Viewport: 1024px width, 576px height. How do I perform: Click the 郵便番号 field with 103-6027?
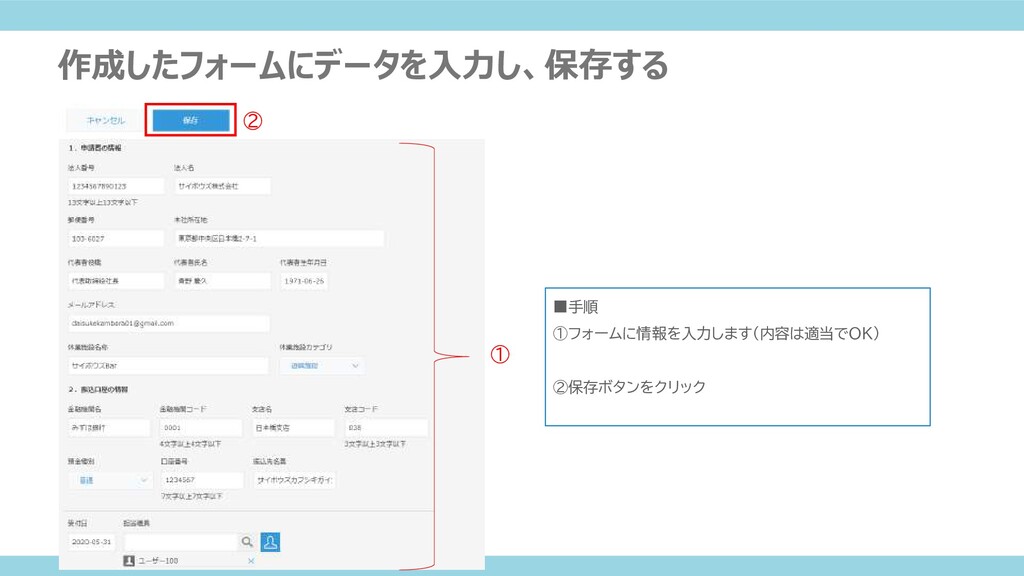point(116,239)
